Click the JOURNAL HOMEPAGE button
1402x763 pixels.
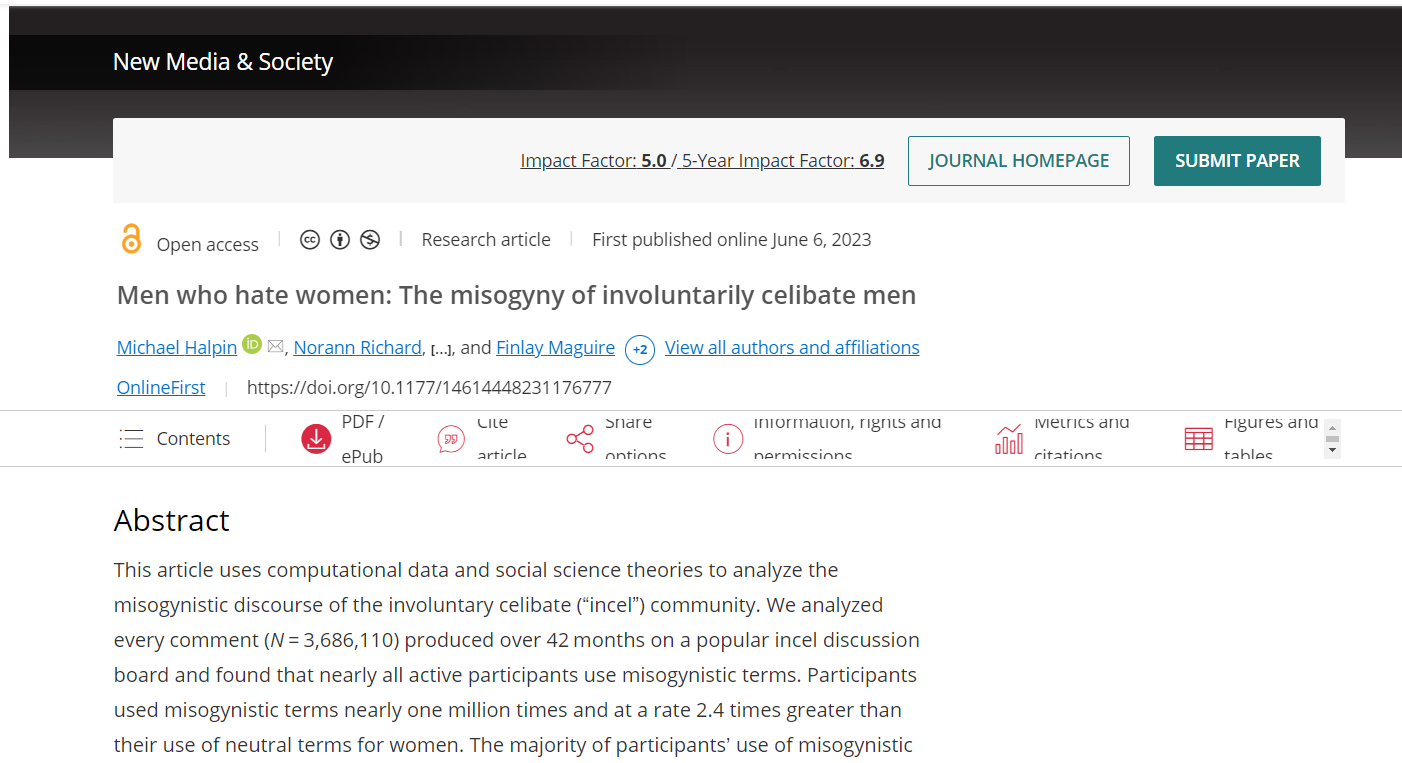pyautogui.click(x=1019, y=161)
